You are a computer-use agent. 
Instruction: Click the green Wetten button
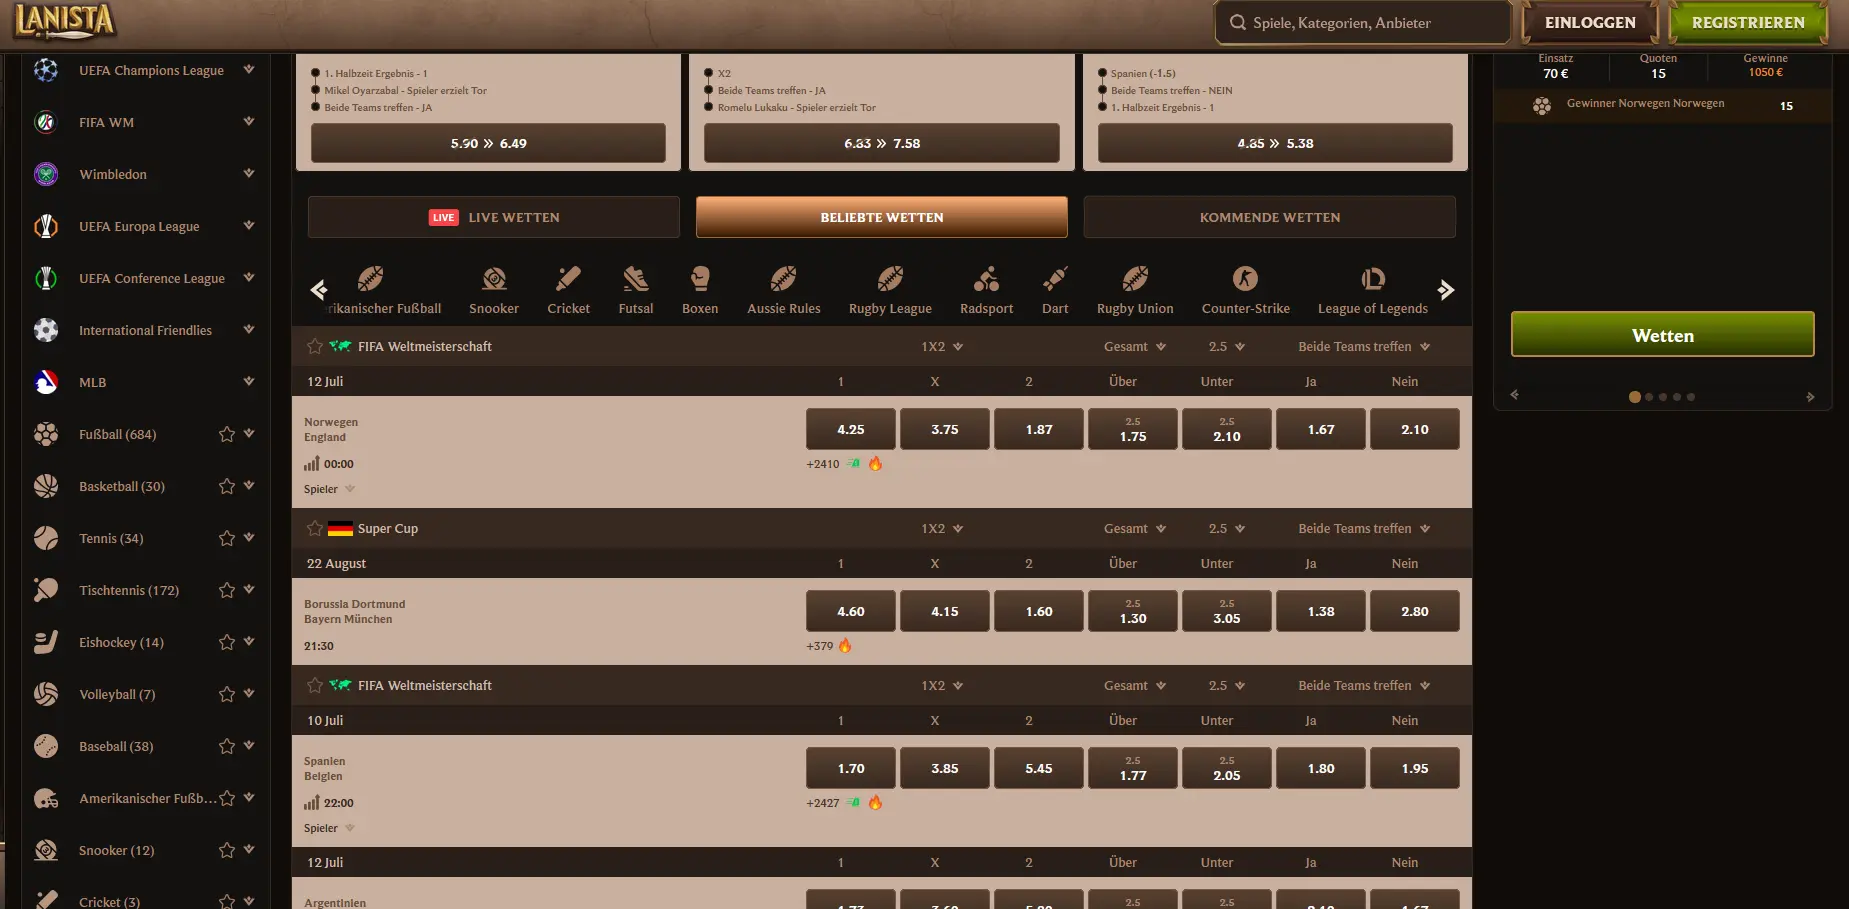[x=1662, y=335]
